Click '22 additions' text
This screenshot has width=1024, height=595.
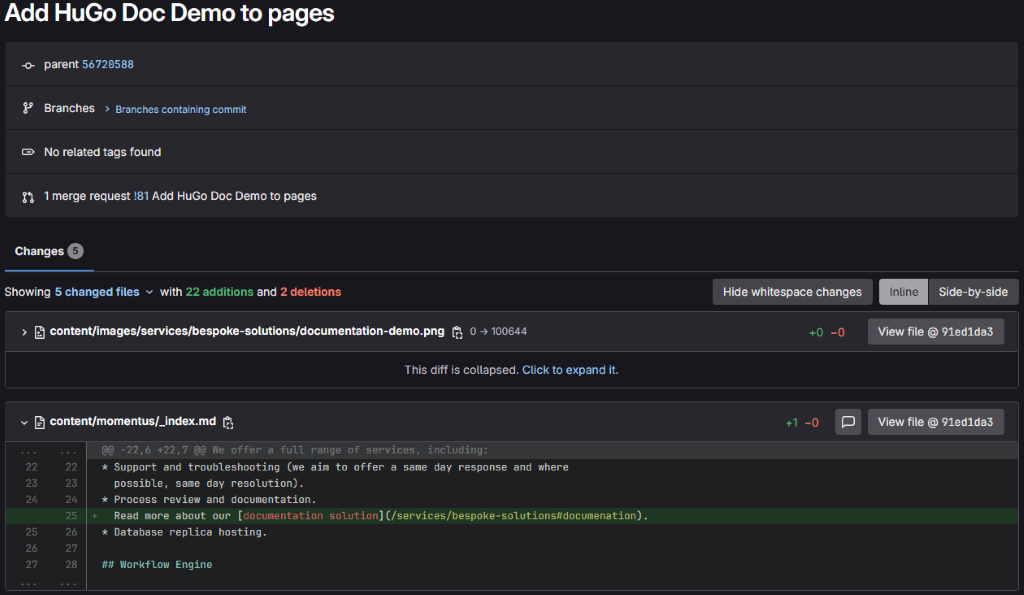click(x=219, y=292)
